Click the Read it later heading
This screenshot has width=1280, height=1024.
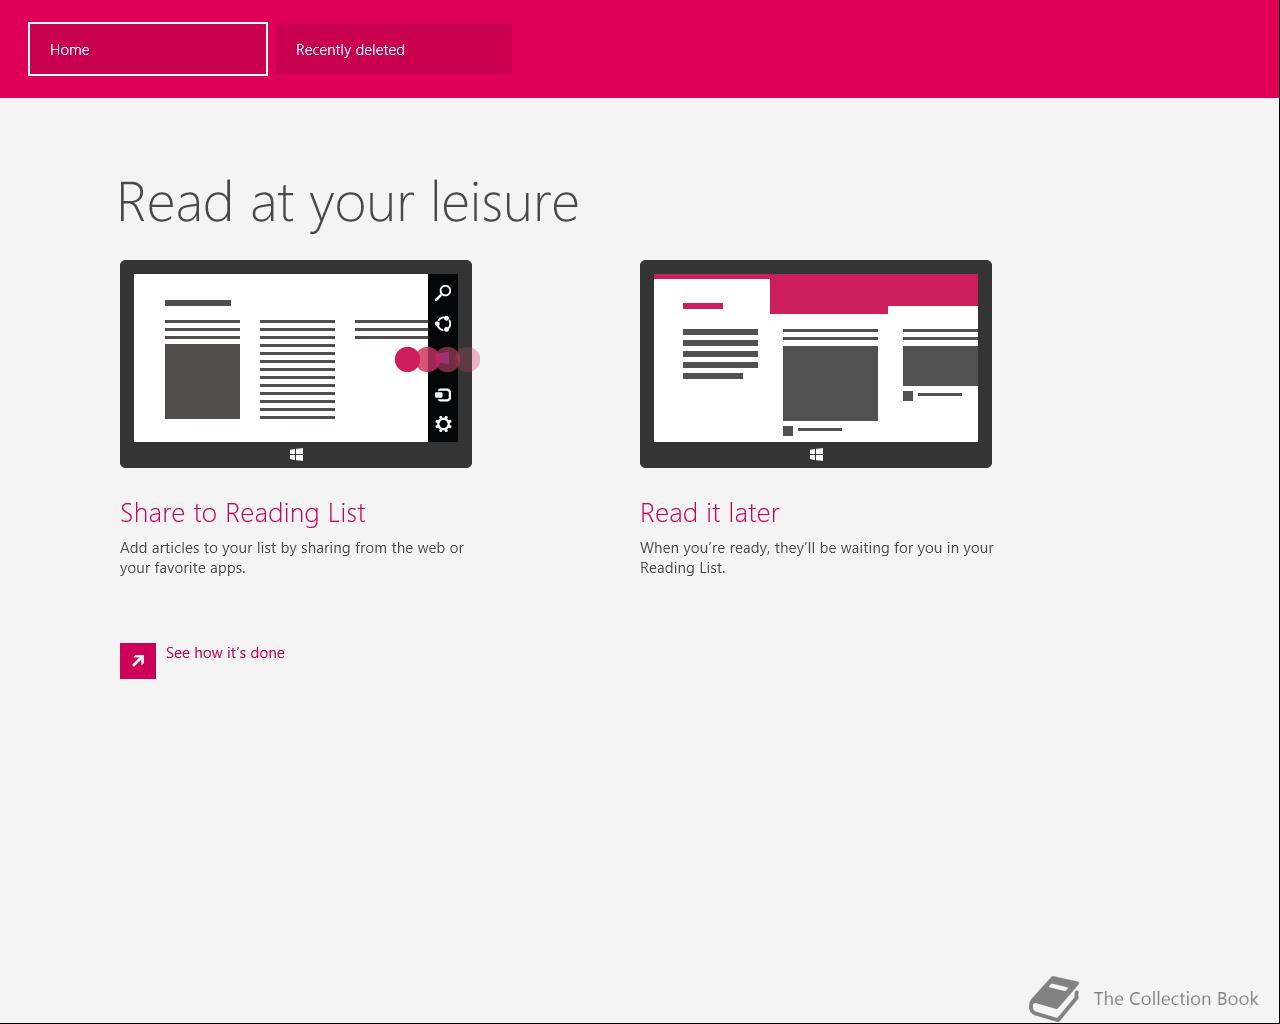point(710,513)
